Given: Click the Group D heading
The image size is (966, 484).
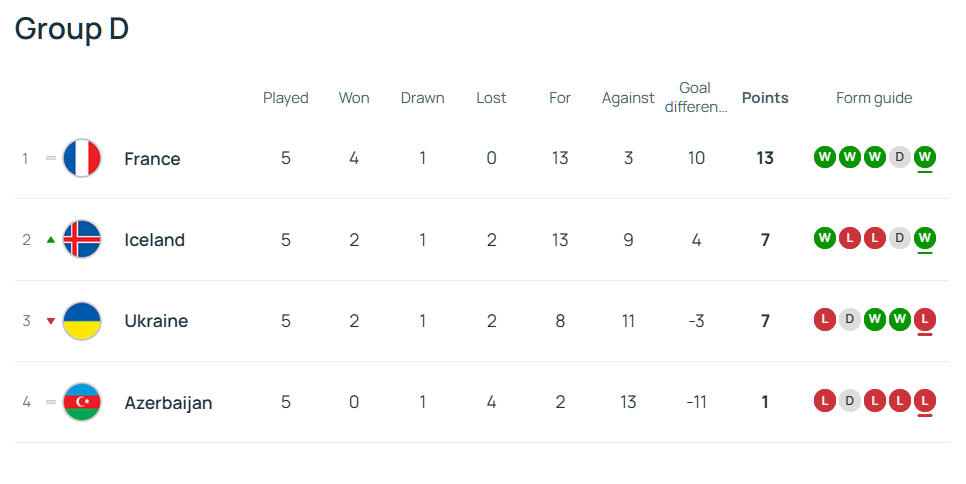Looking at the screenshot, I should (x=72, y=29).
